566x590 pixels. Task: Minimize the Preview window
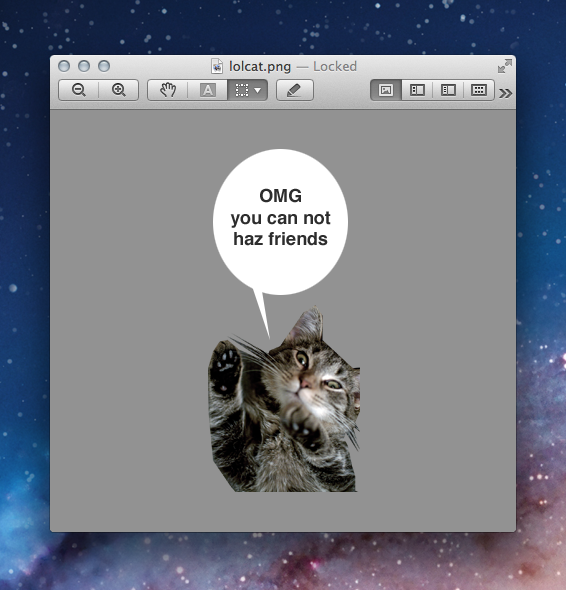pos(84,66)
